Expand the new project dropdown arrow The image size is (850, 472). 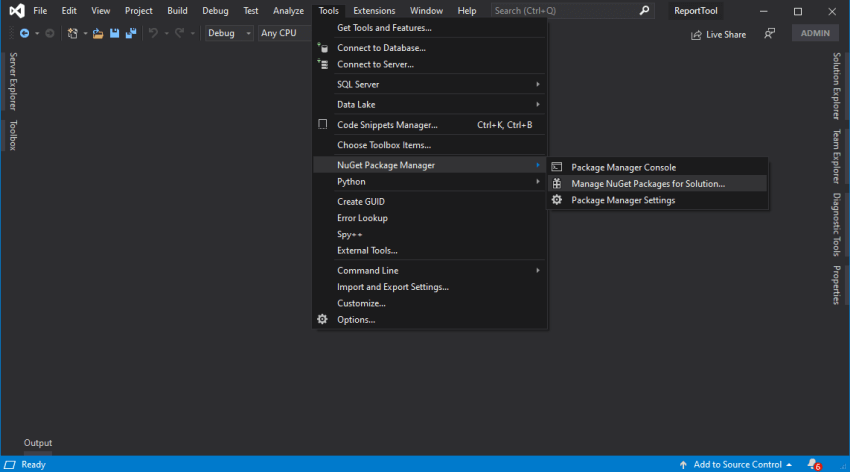[85, 33]
